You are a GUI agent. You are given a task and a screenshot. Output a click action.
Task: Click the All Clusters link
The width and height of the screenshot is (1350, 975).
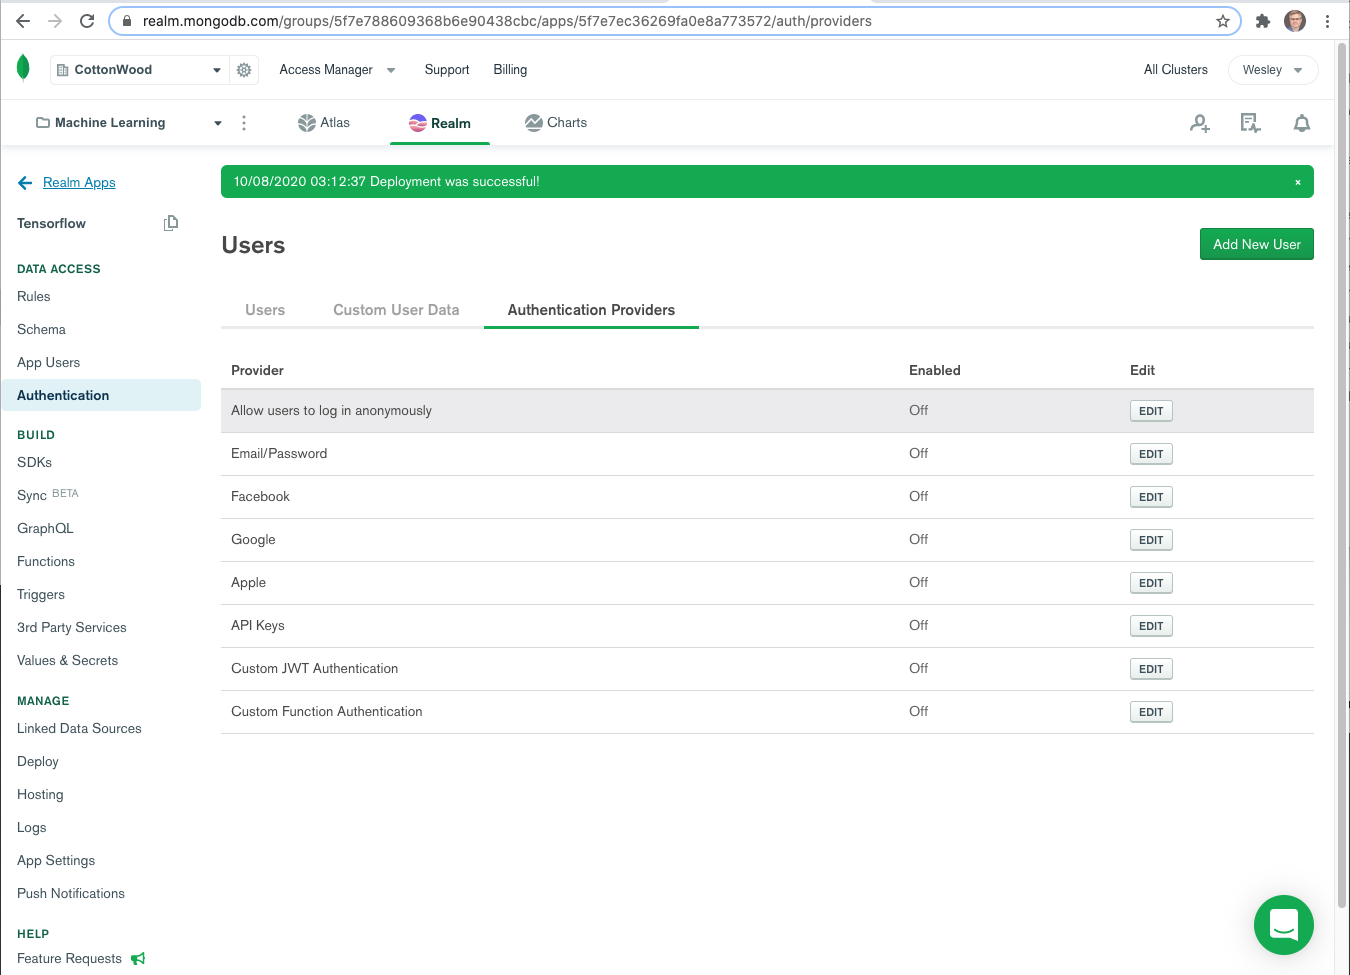click(1176, 70)
